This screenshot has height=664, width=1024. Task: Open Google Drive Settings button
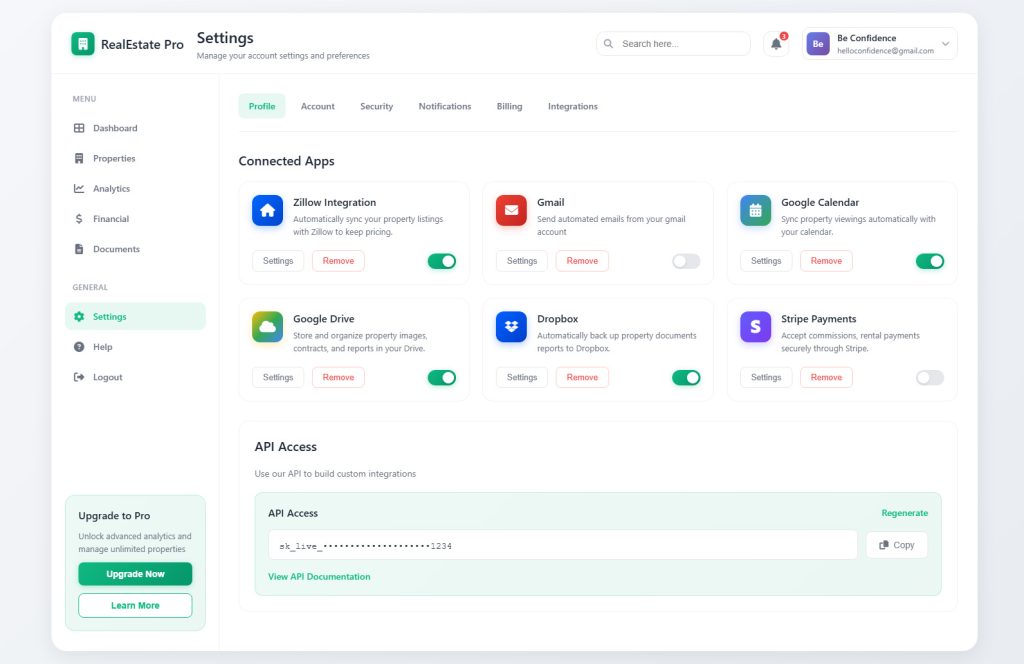(278, 377)
